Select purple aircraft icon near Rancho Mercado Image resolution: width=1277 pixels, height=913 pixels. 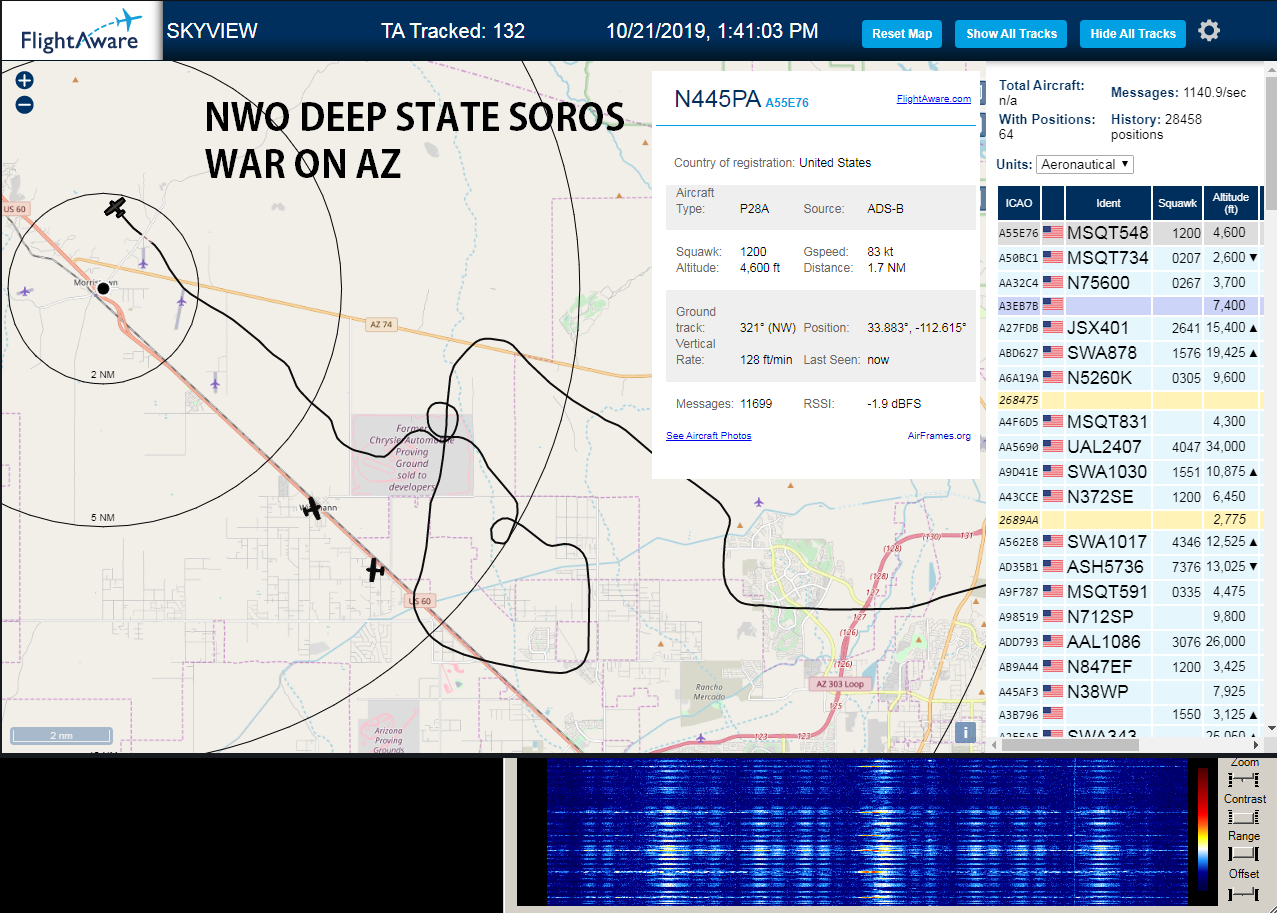(x=701, y=738)
